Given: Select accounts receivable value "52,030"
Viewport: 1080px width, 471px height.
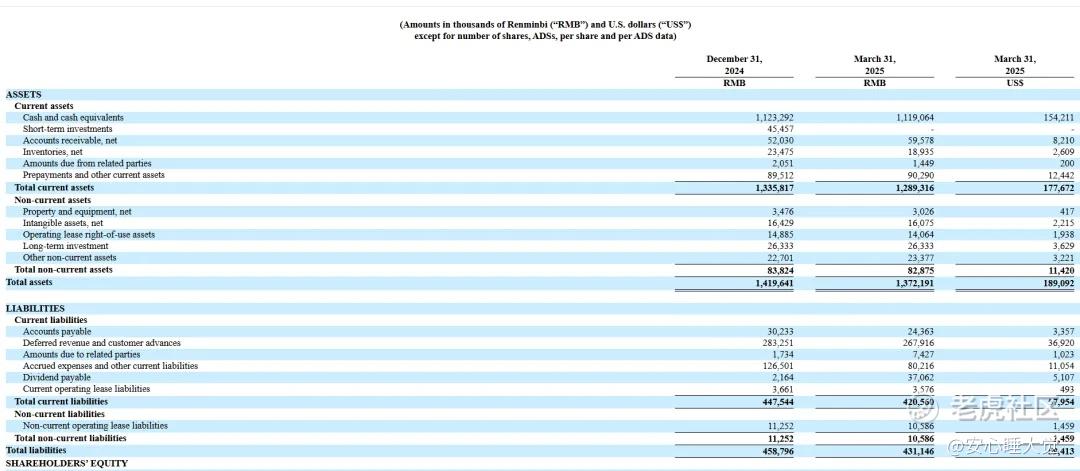Looking at the screenshot, I should (780, 140).
